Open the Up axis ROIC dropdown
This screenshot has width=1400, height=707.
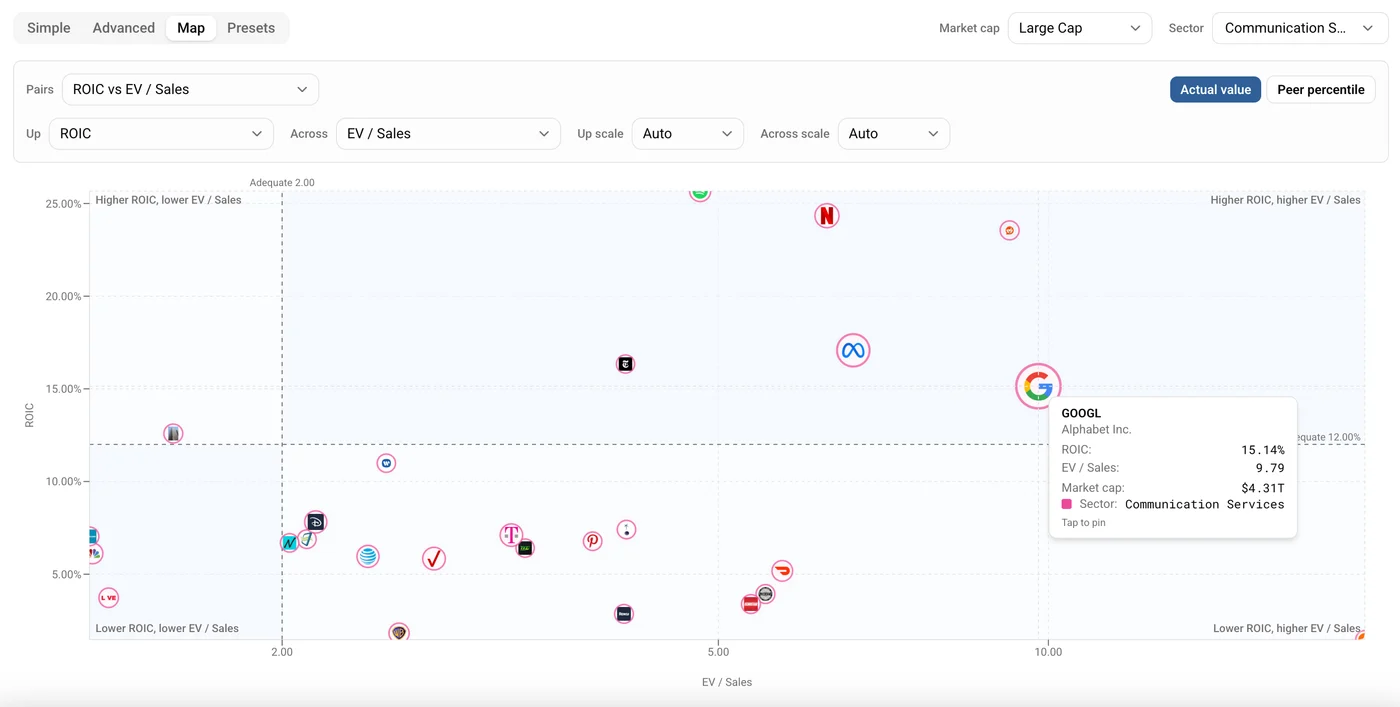(161, 133)
